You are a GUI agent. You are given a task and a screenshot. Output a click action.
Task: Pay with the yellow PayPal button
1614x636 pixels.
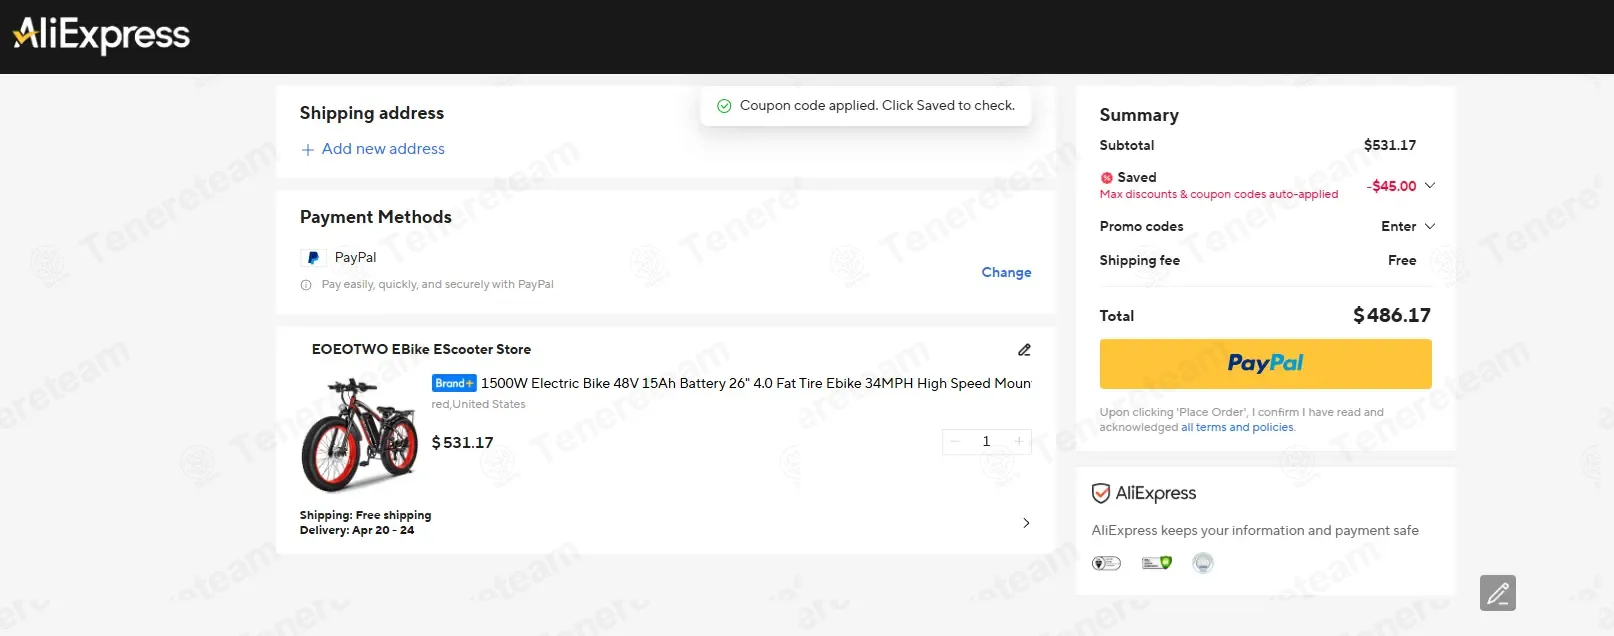click(x=1265, y=364)
